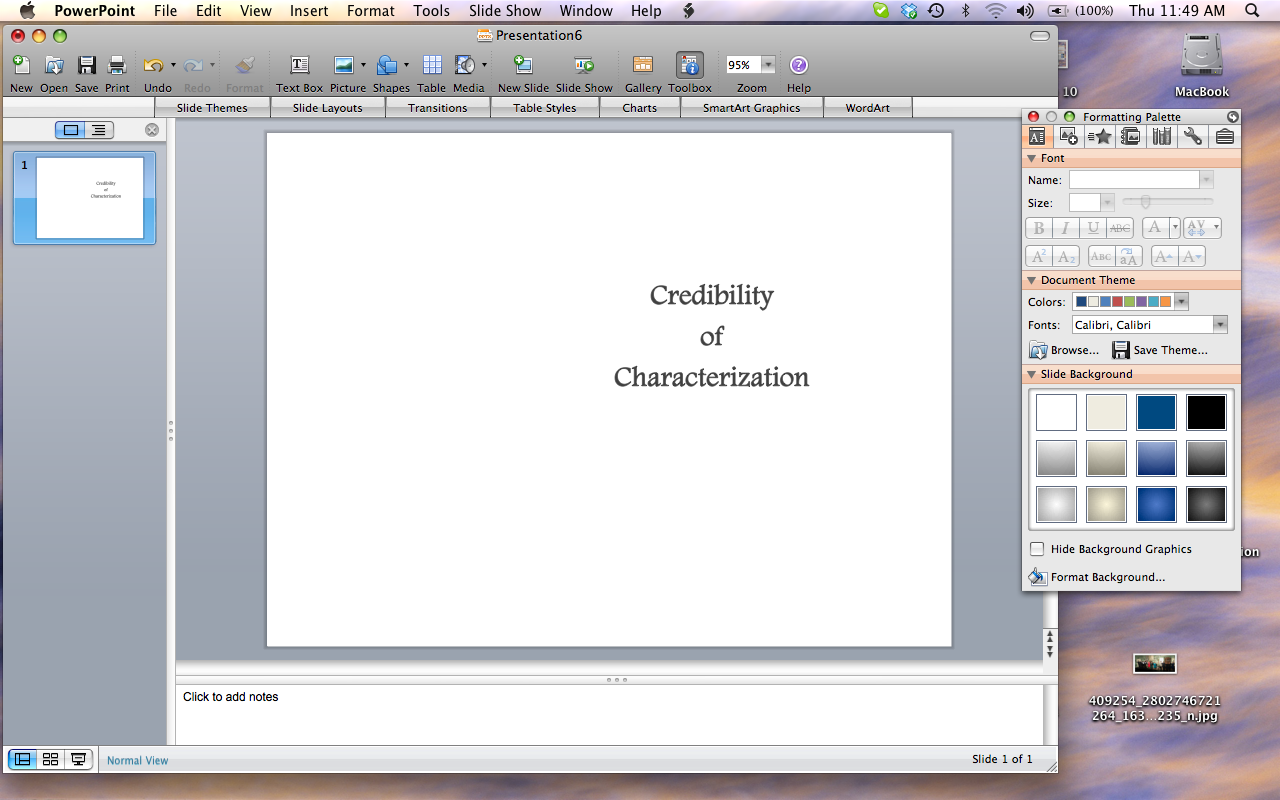
Task: Click the Format Background... button
Action: click(1097, 577)
